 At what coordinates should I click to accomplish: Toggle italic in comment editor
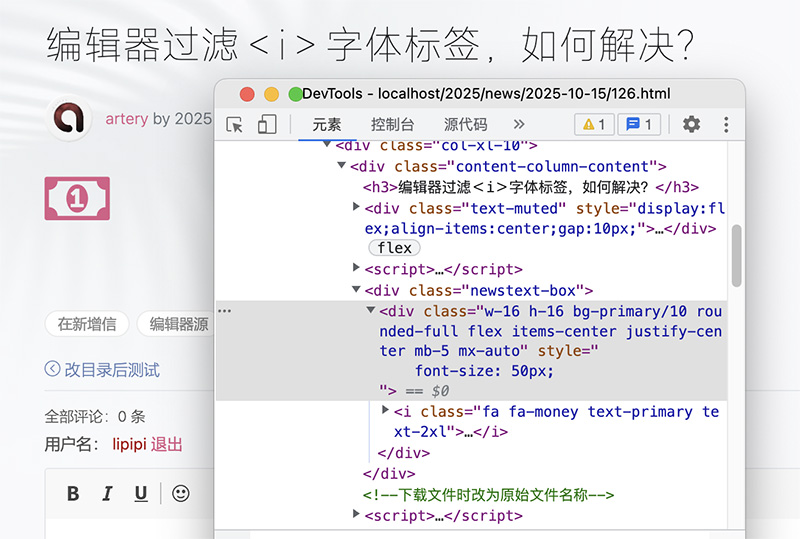pyautogui.click(x=107, y=493)
